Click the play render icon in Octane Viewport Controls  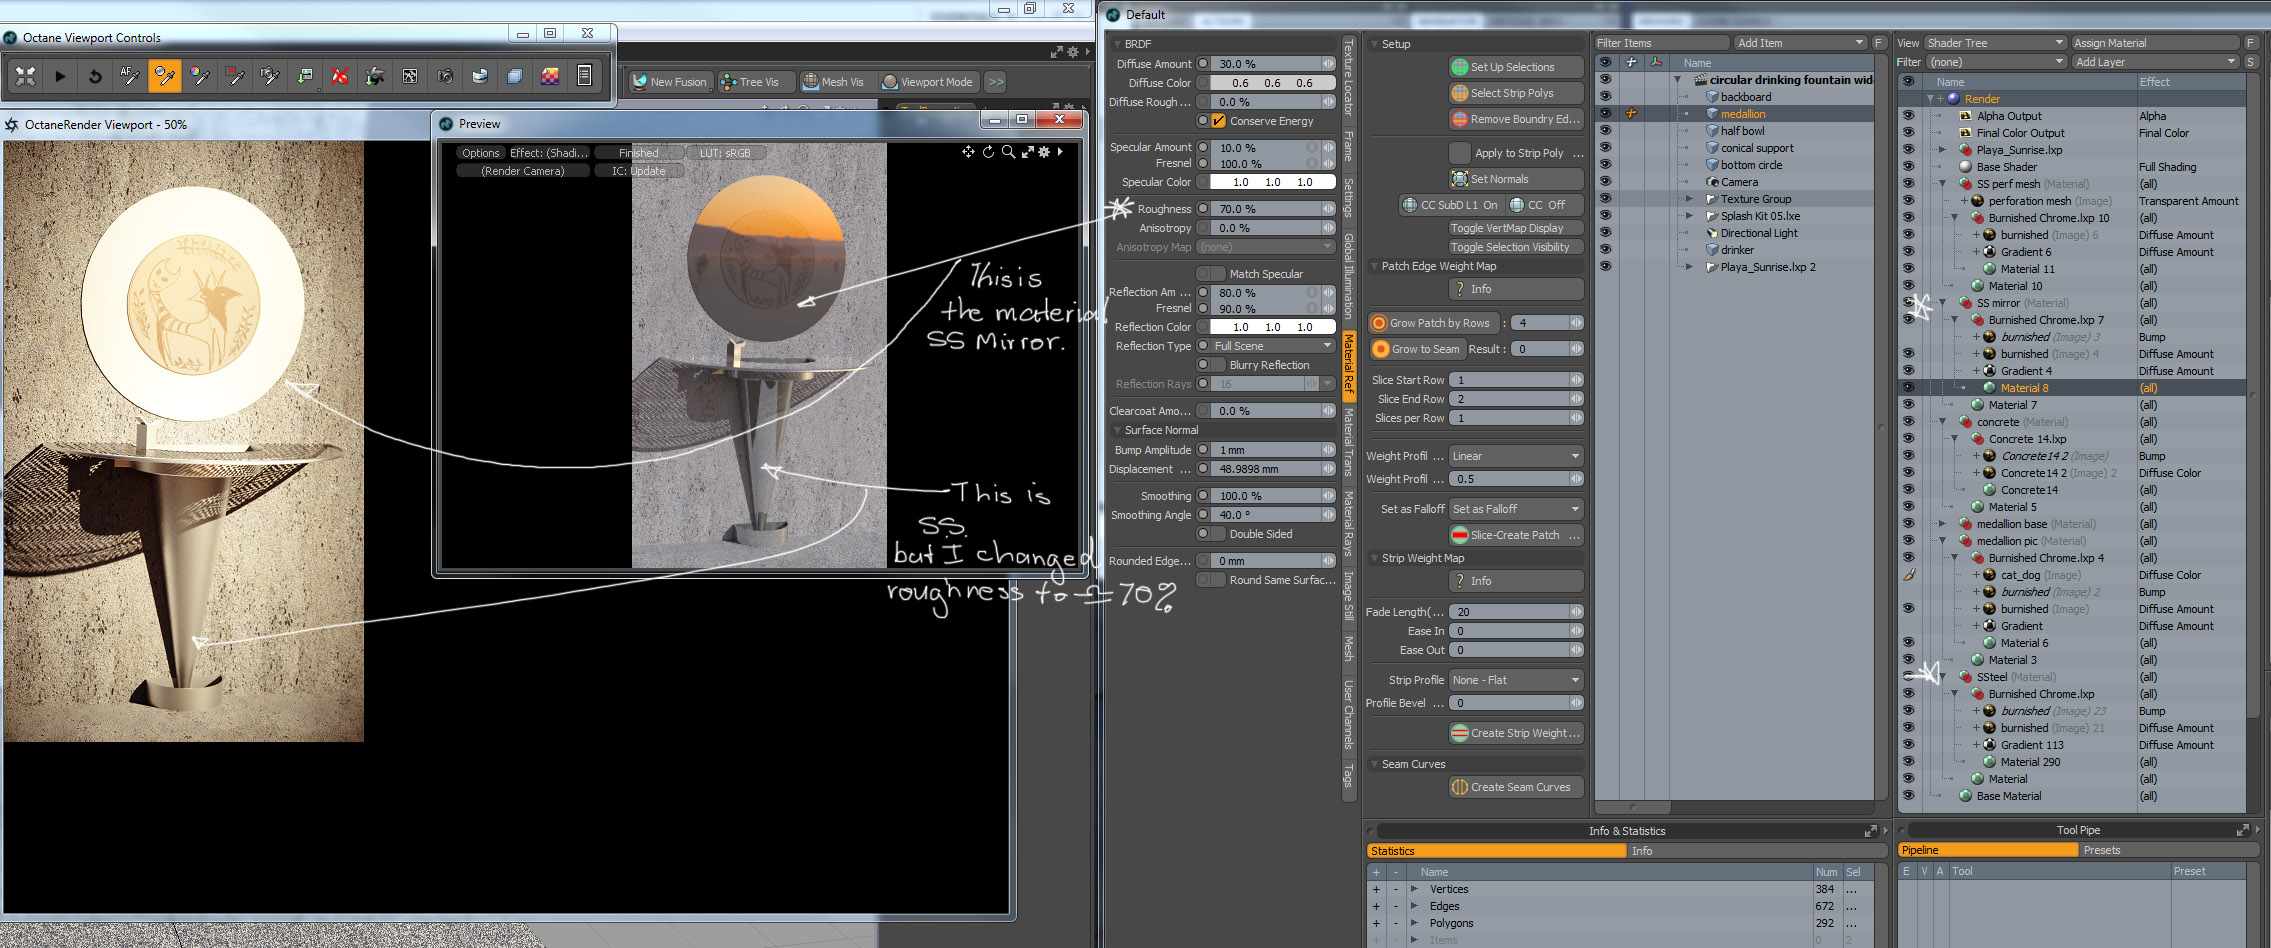pyautogui.click(x=60, y=76)
